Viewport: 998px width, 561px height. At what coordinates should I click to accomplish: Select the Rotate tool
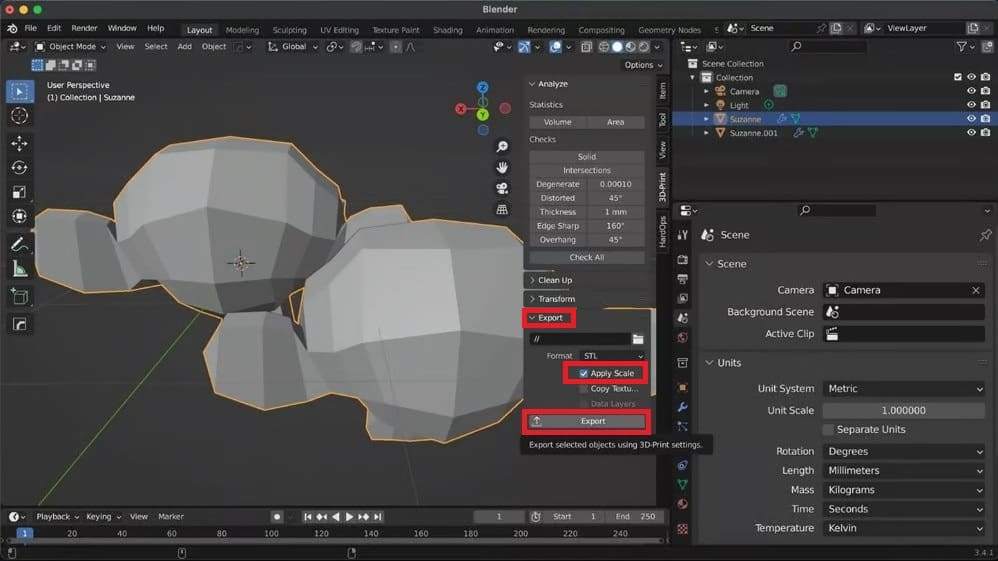20,167
